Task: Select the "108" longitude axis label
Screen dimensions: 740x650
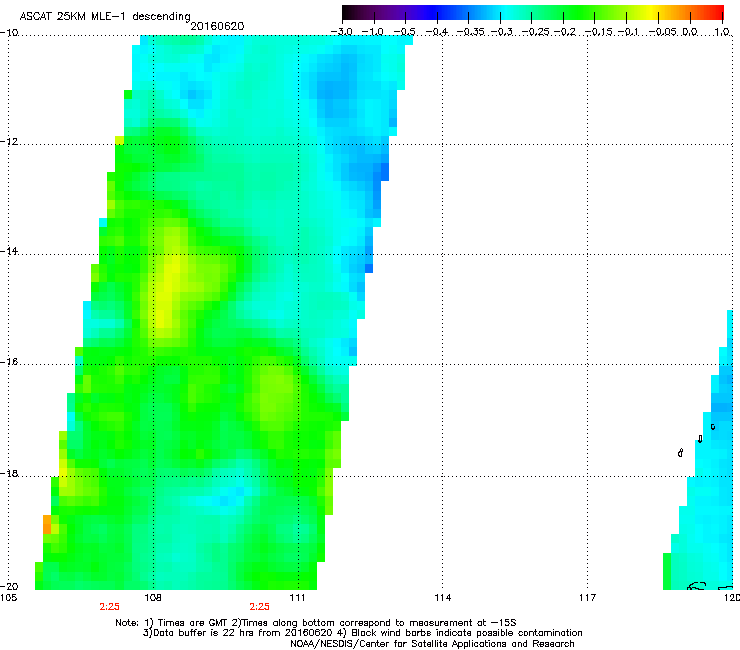Action: 153,598
